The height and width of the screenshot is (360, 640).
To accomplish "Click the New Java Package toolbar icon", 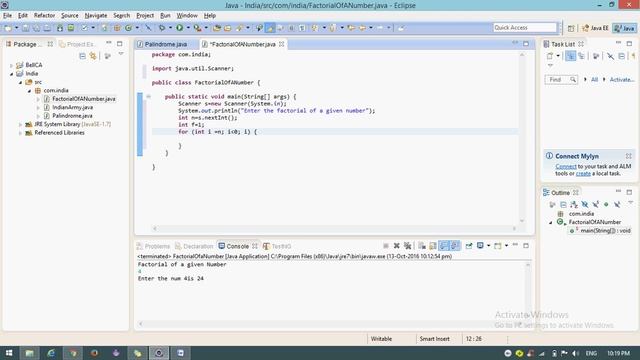I will pos(117,28).
